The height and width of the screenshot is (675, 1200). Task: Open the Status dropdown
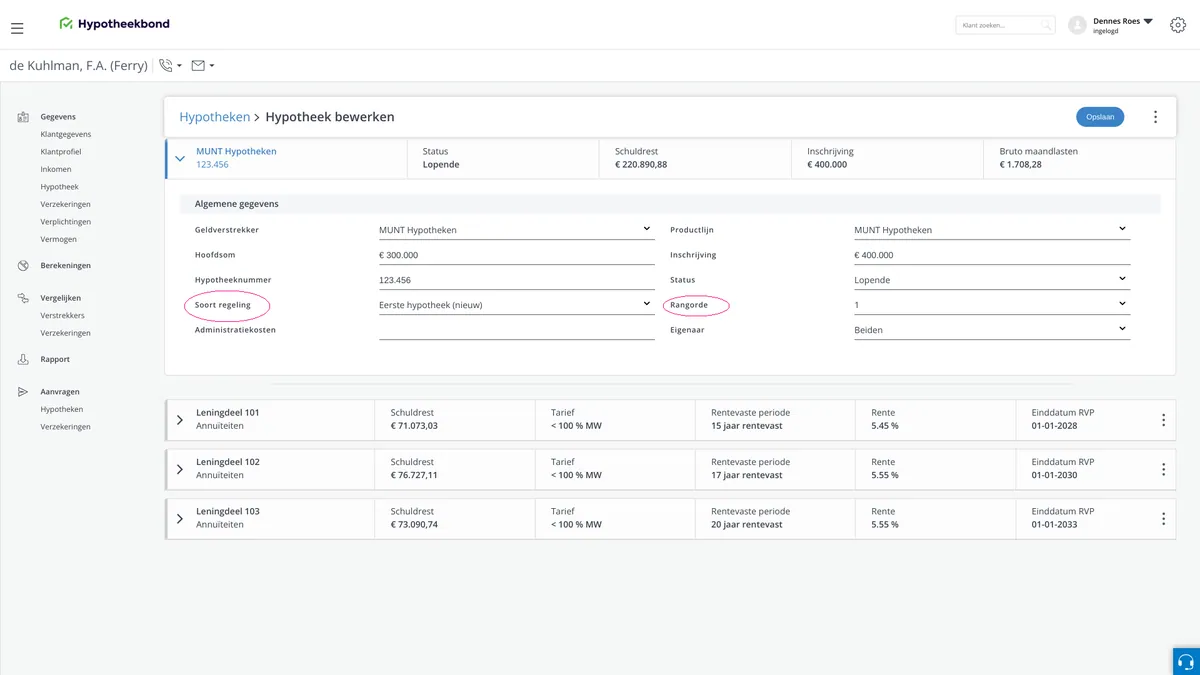992,280
